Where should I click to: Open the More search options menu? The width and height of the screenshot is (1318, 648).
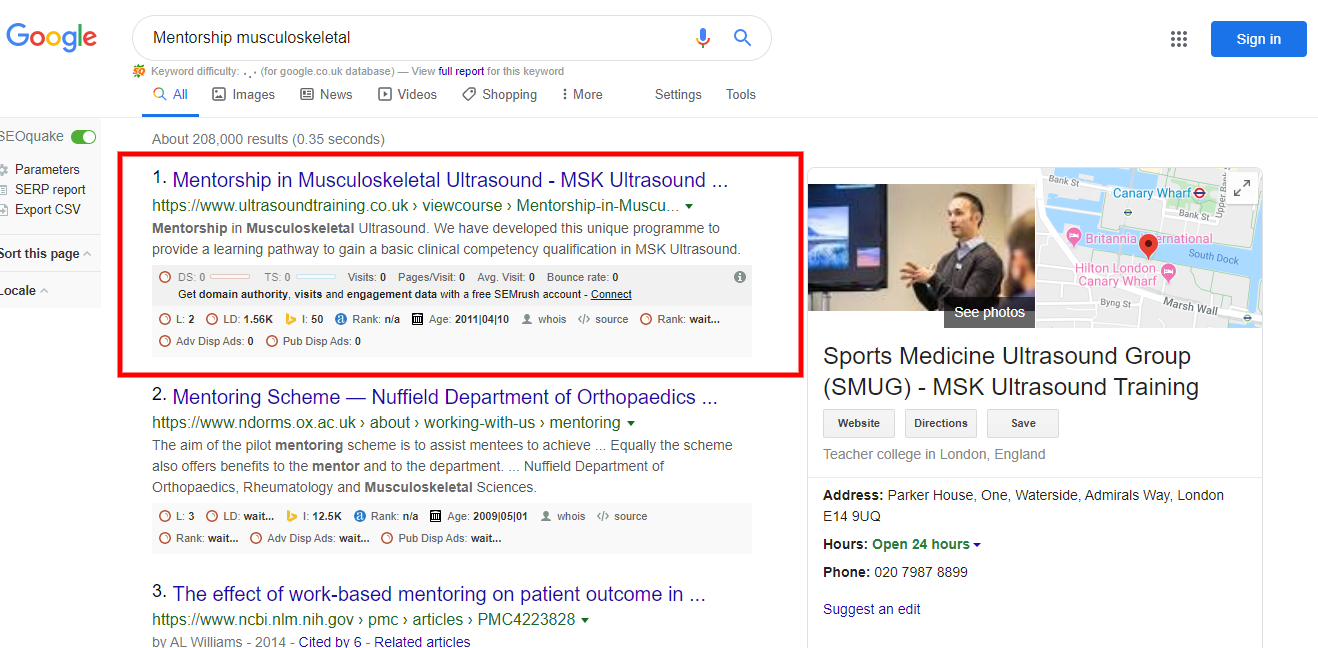[580, 94]
